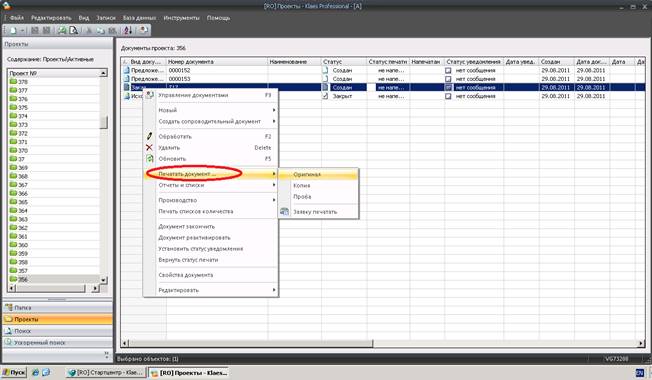Image resolution: width=652 pixels, height=380 pixels.
Task: Toggle notification checkbox in the Закрыт row
Action: 448,96
